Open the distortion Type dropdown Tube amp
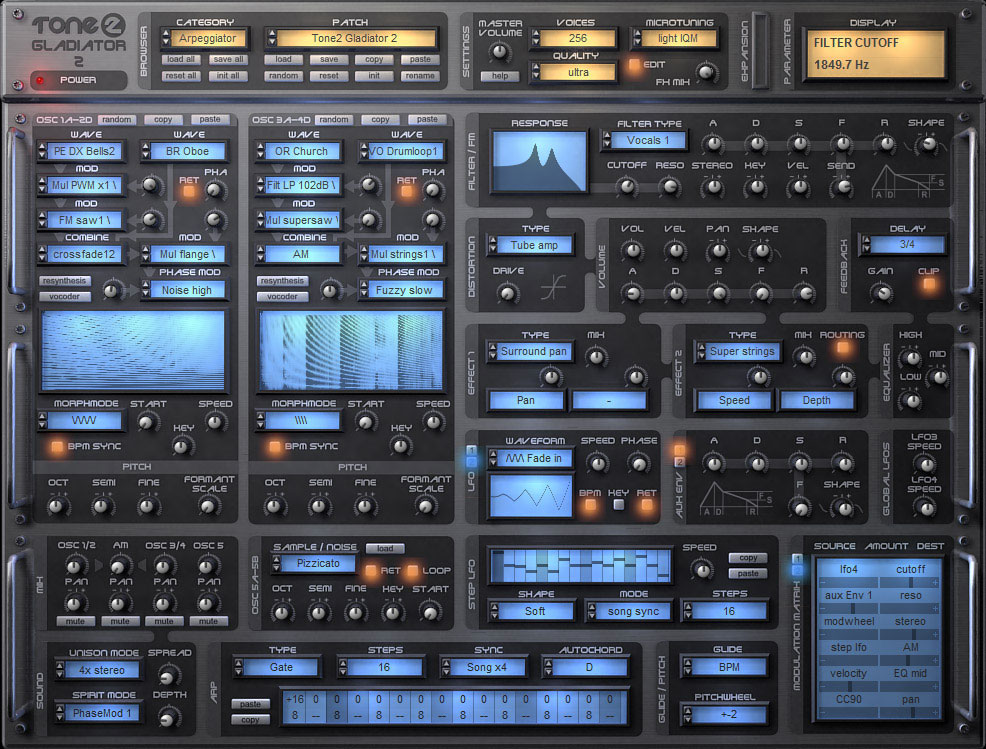The width and height of the screenshot is (986, 749). 530,245
